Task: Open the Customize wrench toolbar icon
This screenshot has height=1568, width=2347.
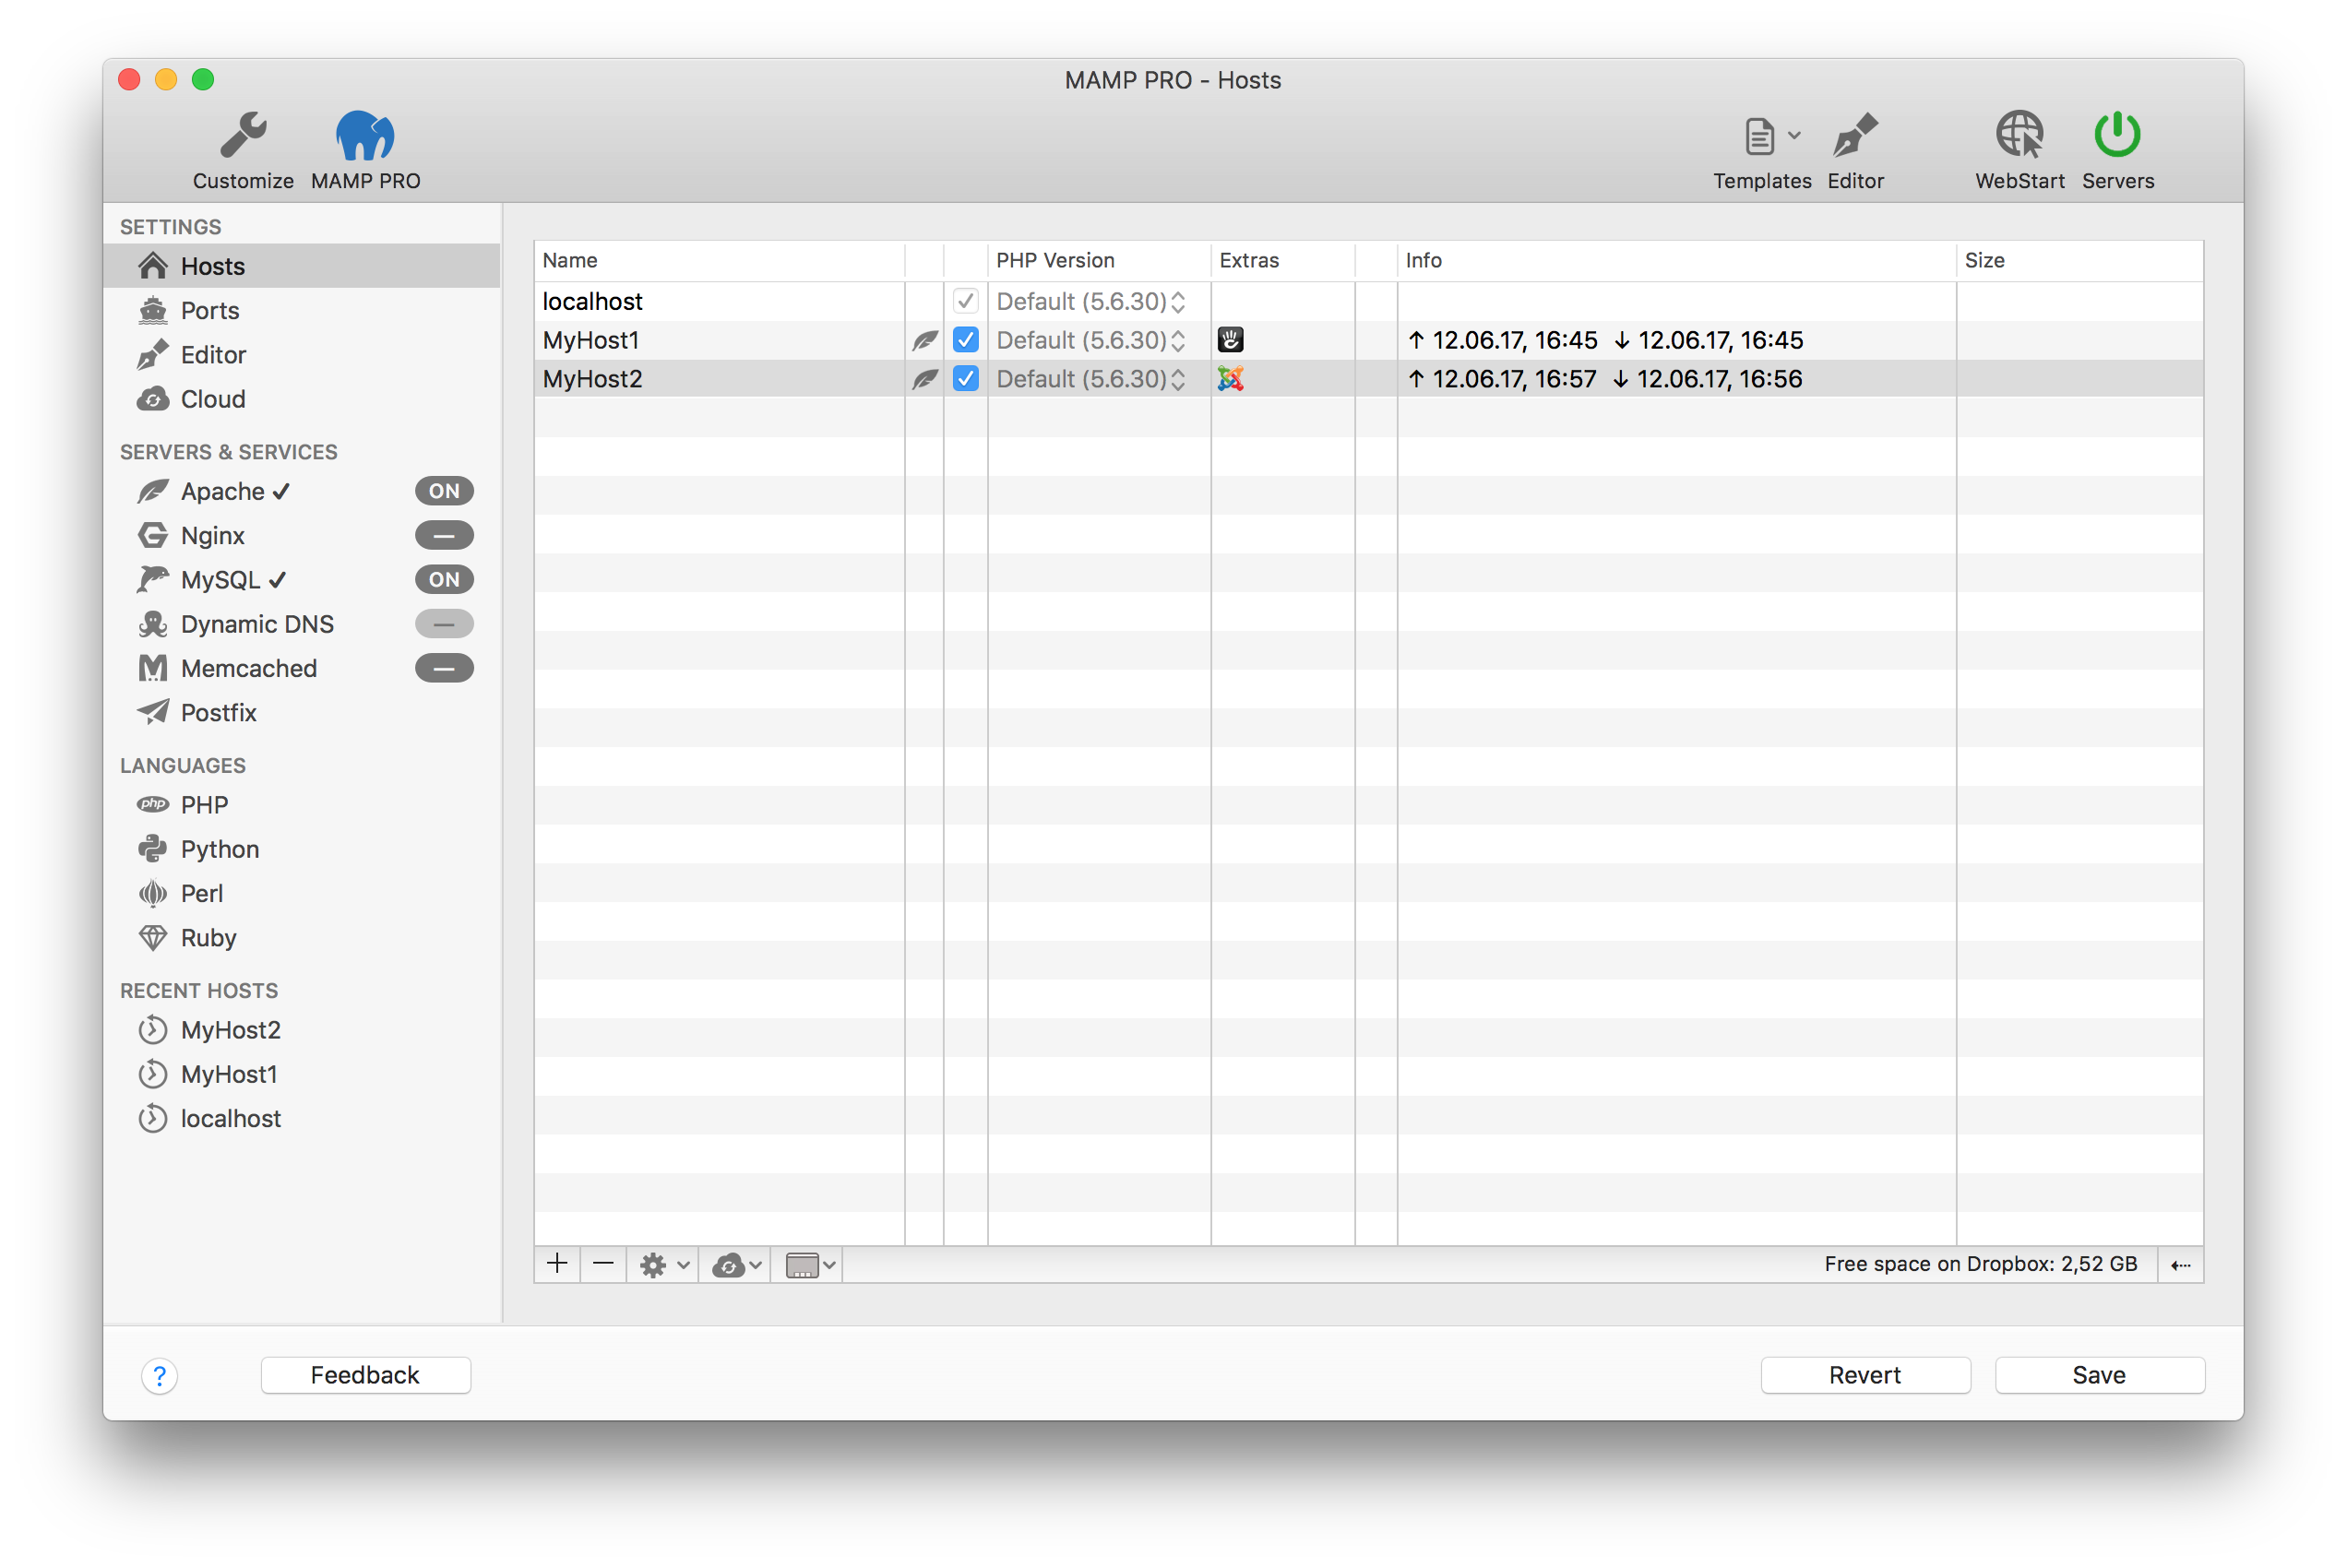Action: 243,135
